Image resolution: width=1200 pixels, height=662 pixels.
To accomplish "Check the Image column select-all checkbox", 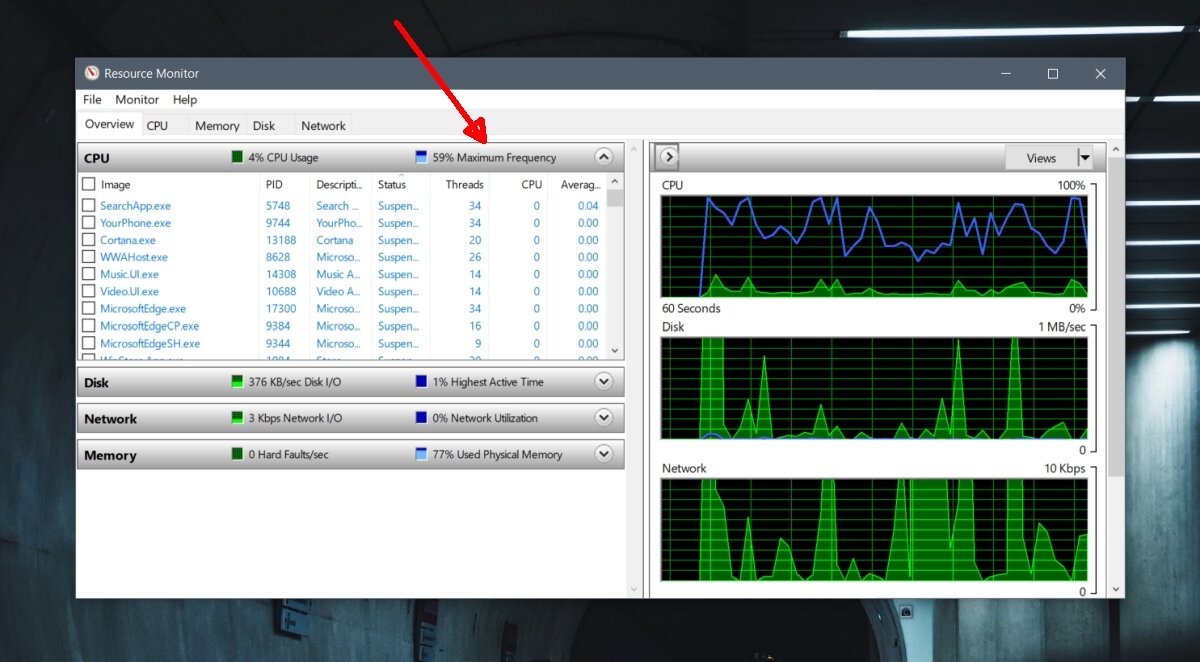I will click(x=89, y=184).
